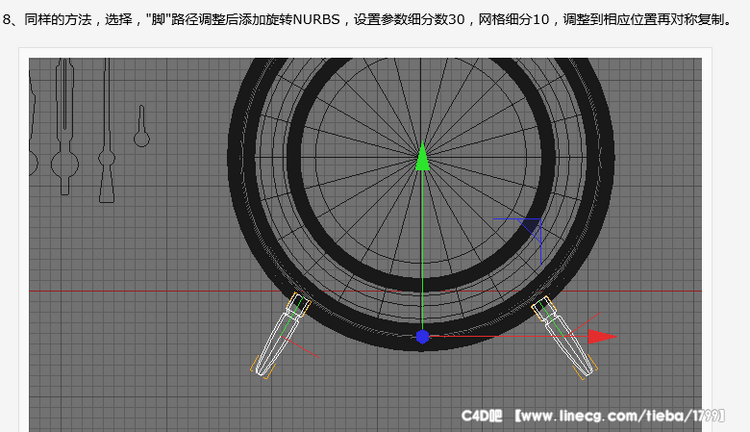Image resolution: width=750 pixels, height=432 pixels.
Task: Click the green Y-axis arrow handle
Action: pos(422,156)
